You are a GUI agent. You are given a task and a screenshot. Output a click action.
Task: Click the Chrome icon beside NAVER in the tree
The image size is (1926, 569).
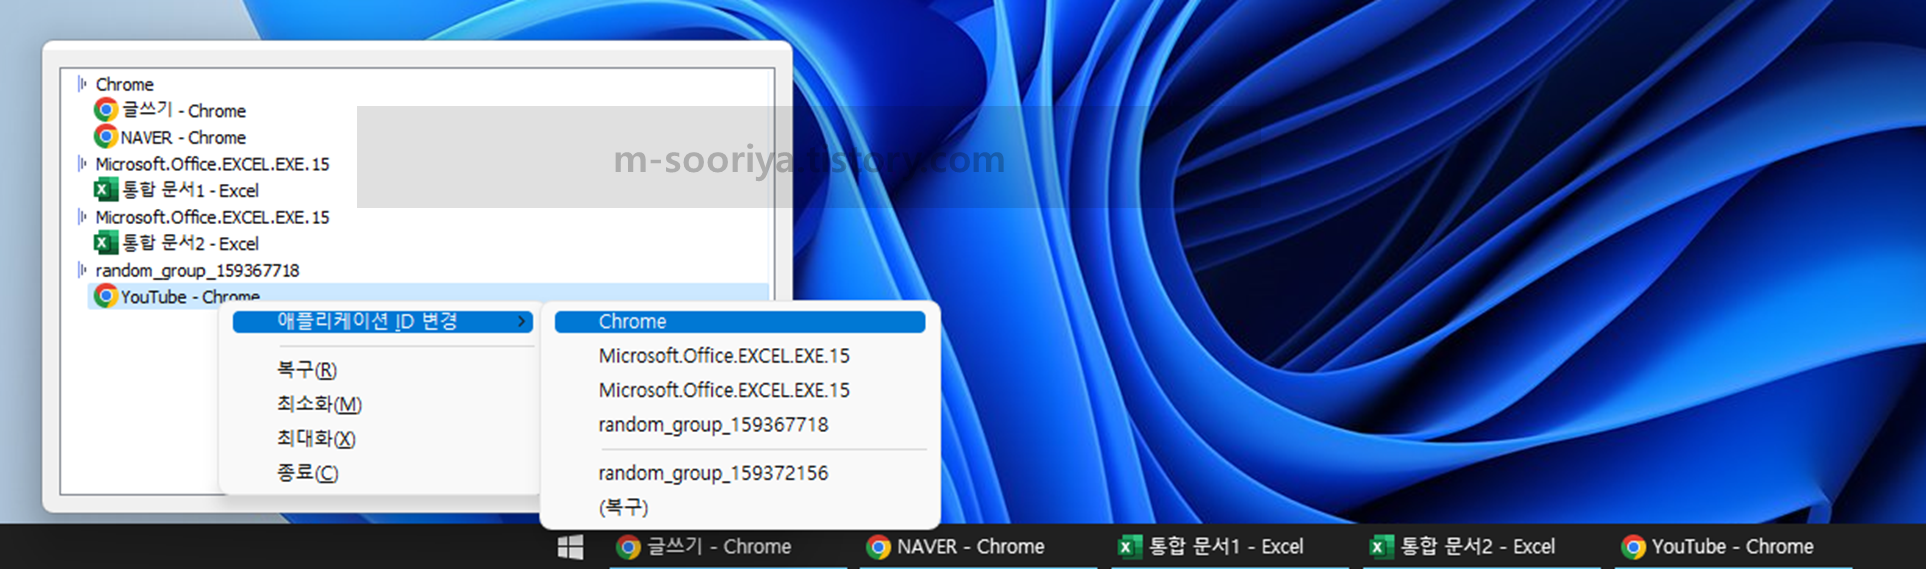point(106,136)
